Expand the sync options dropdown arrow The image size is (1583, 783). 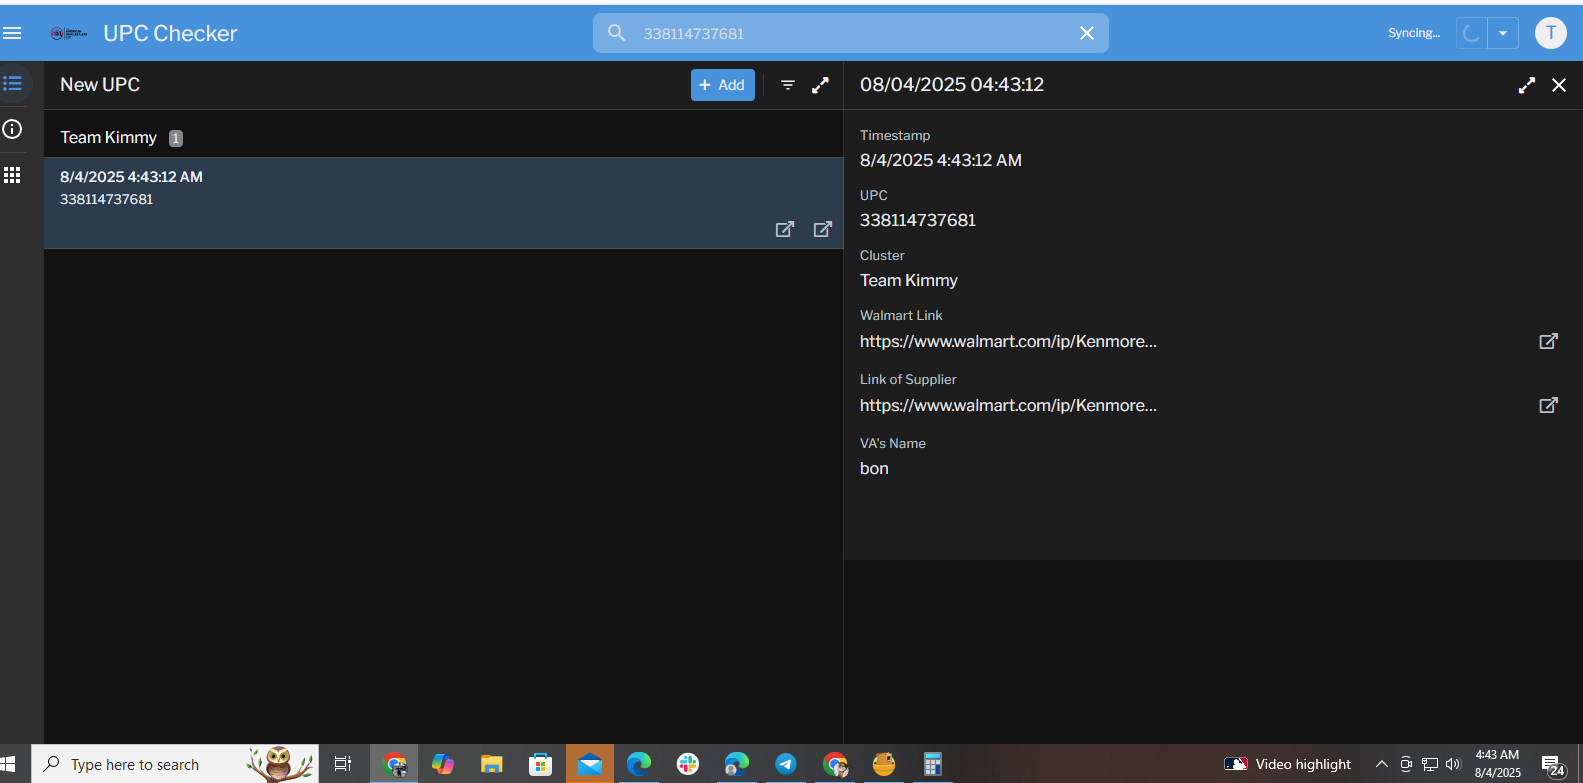pos(1502,33)
